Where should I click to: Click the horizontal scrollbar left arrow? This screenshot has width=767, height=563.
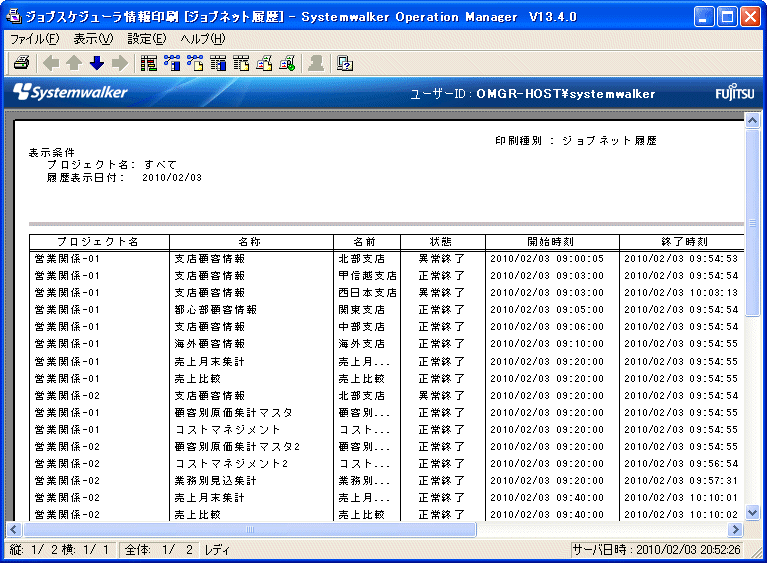15,529
